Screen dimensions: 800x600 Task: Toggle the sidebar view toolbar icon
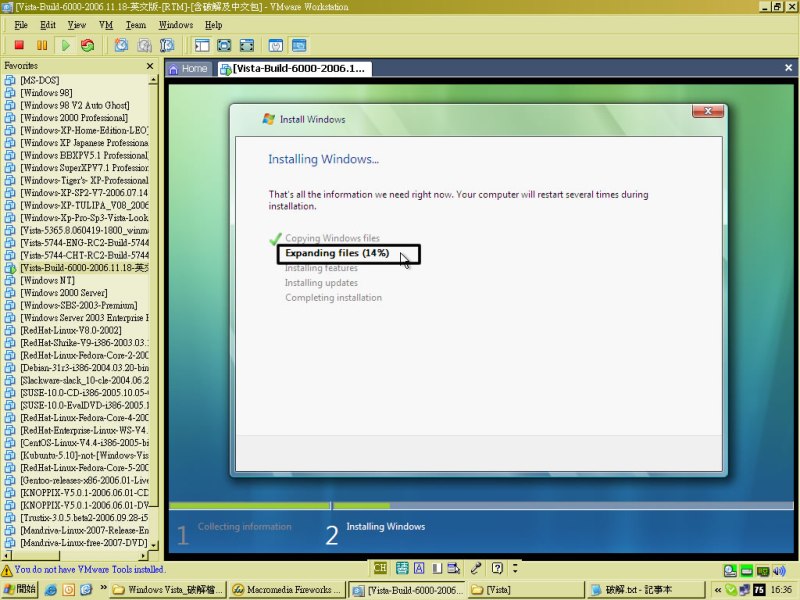tap(202, 45)
